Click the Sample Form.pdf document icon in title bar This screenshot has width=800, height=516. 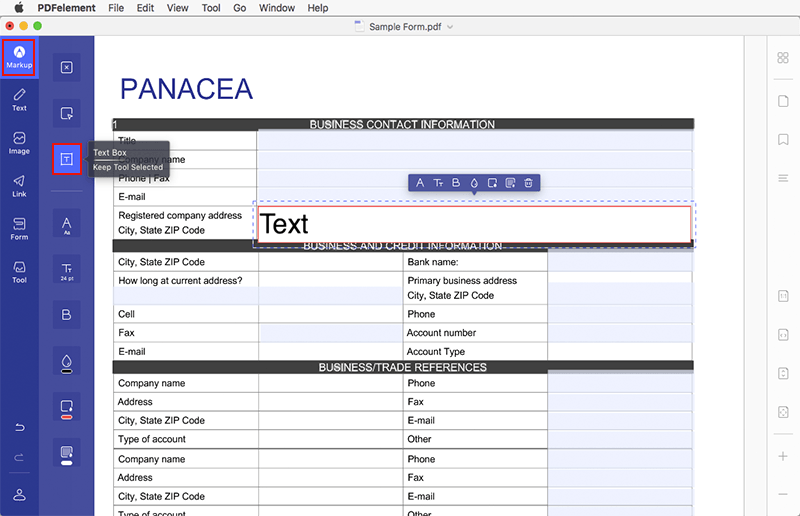coord(359,27)
